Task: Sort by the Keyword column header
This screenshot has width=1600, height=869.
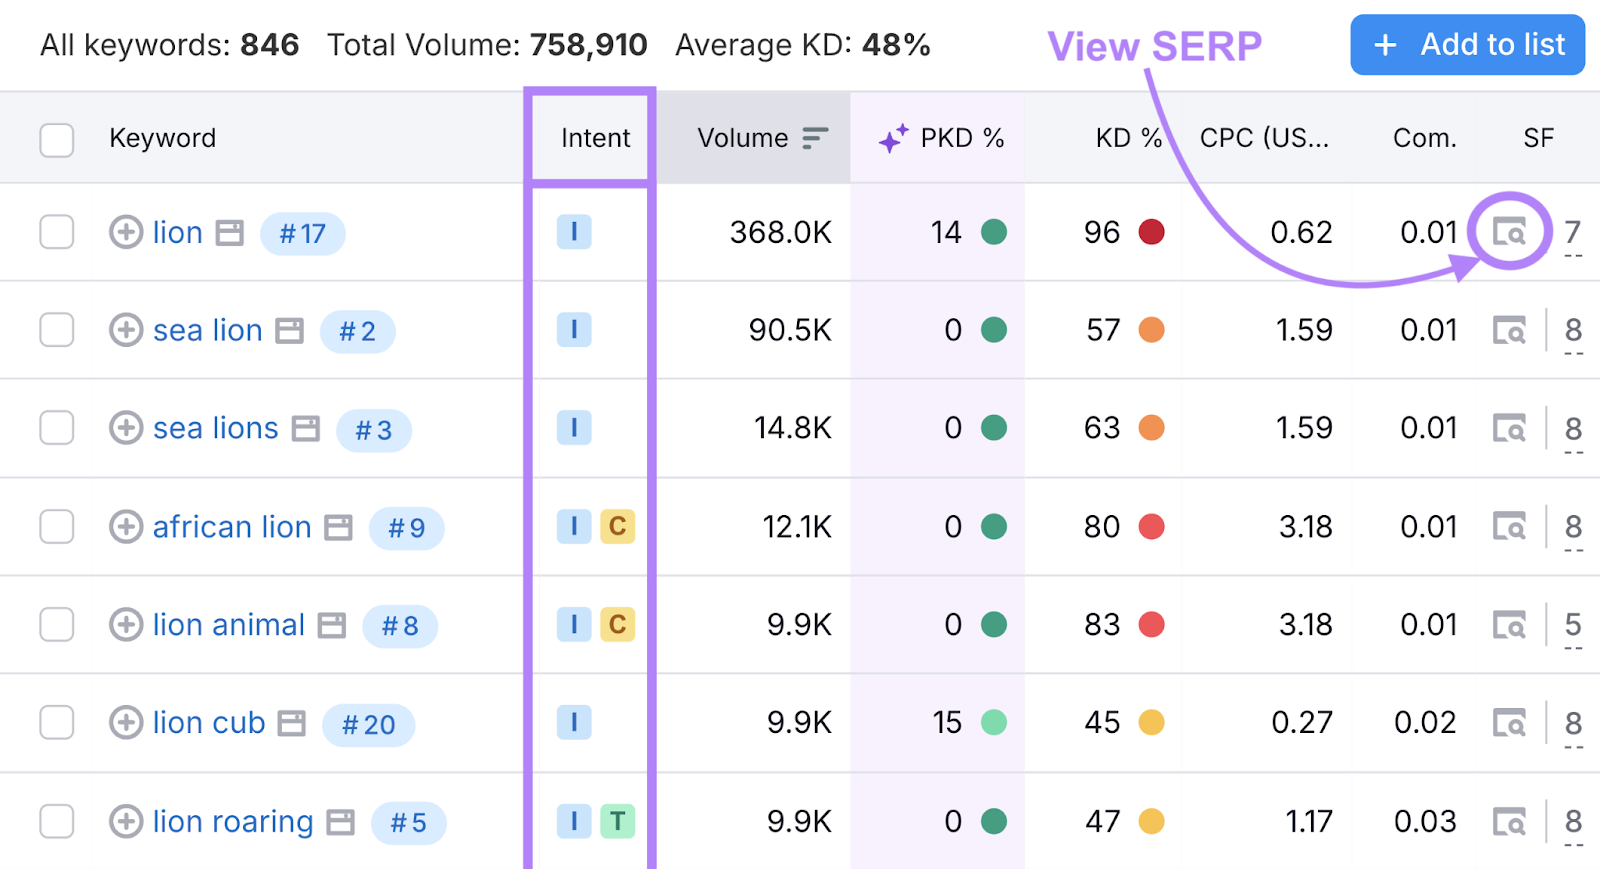Action: [x=162, y=138]
